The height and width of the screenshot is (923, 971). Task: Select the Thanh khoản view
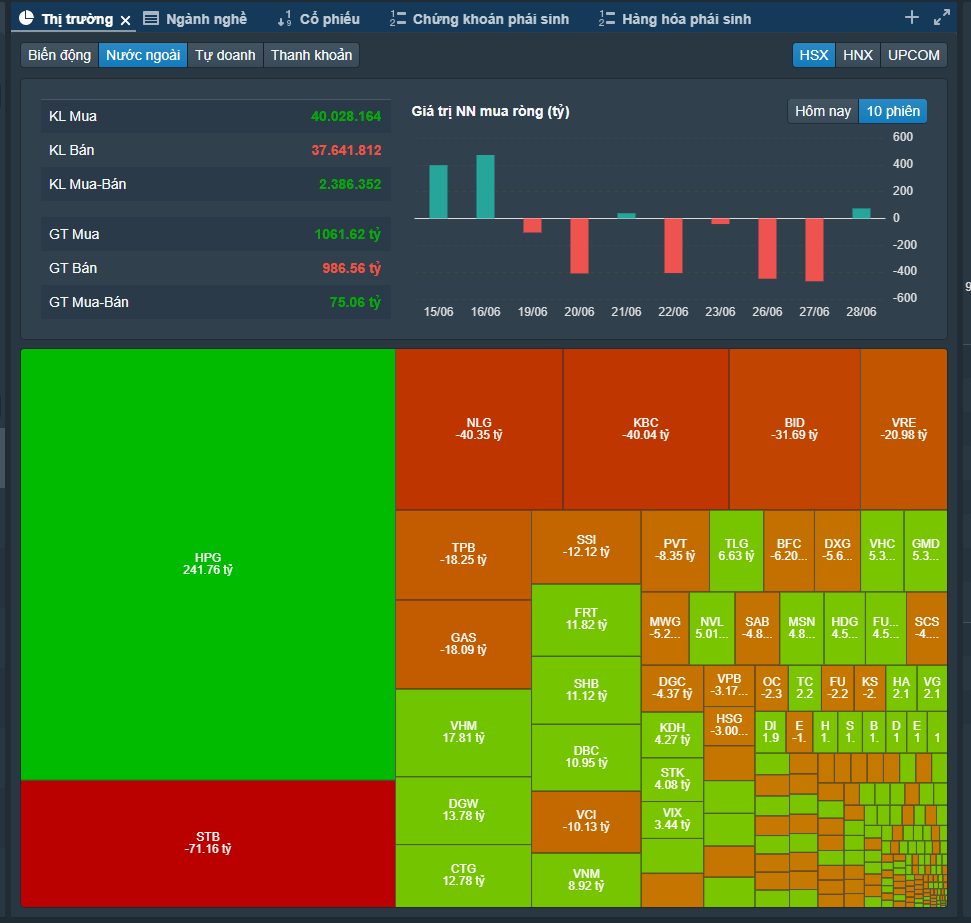pyautogui.click(x=311, y=55)
